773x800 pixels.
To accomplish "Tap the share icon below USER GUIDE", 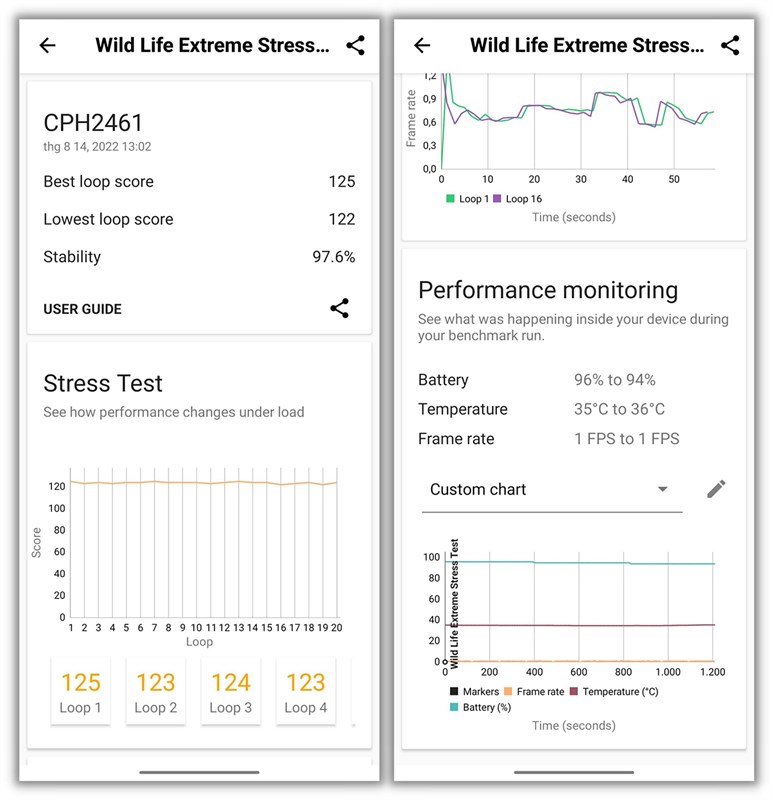I will (x=341, y=309).
